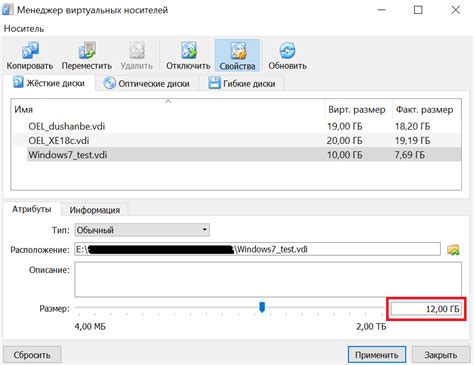Click the Применить button
The height and width of the screenshot is (365, 474).
pos(377,355)
